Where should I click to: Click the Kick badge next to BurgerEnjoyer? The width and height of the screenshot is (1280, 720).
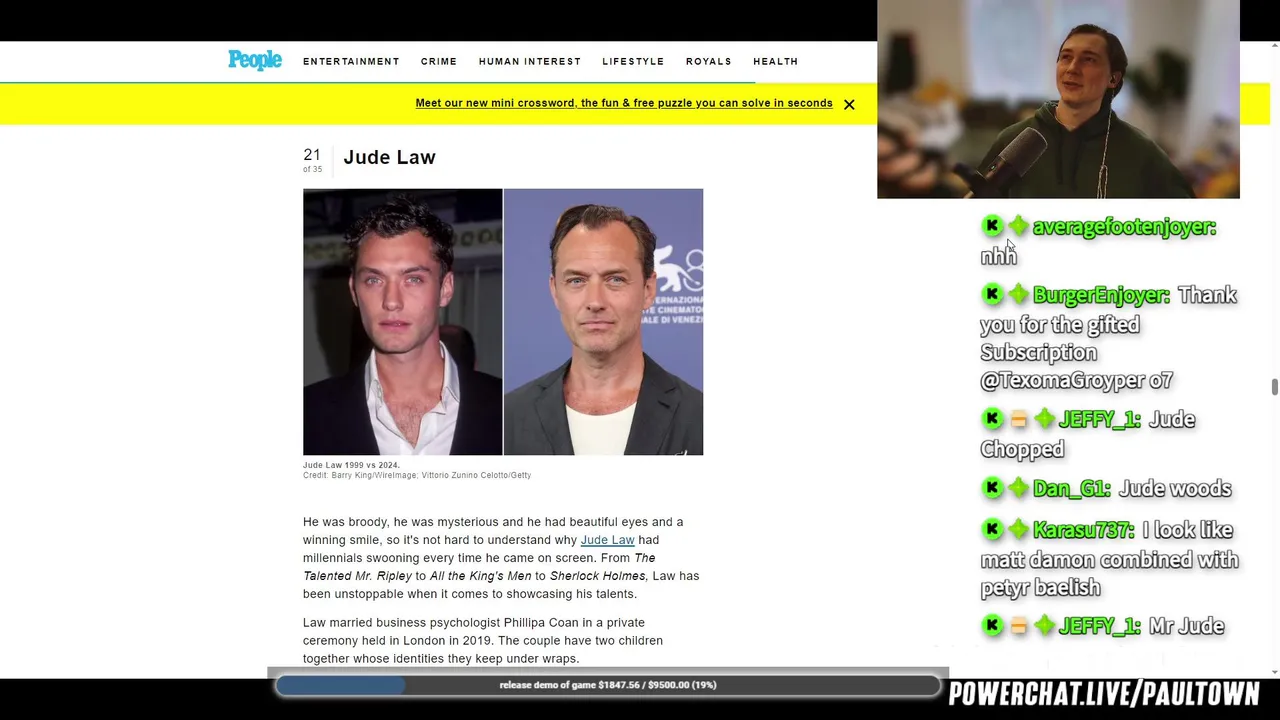pyautogui.click(x=992, y=294)
